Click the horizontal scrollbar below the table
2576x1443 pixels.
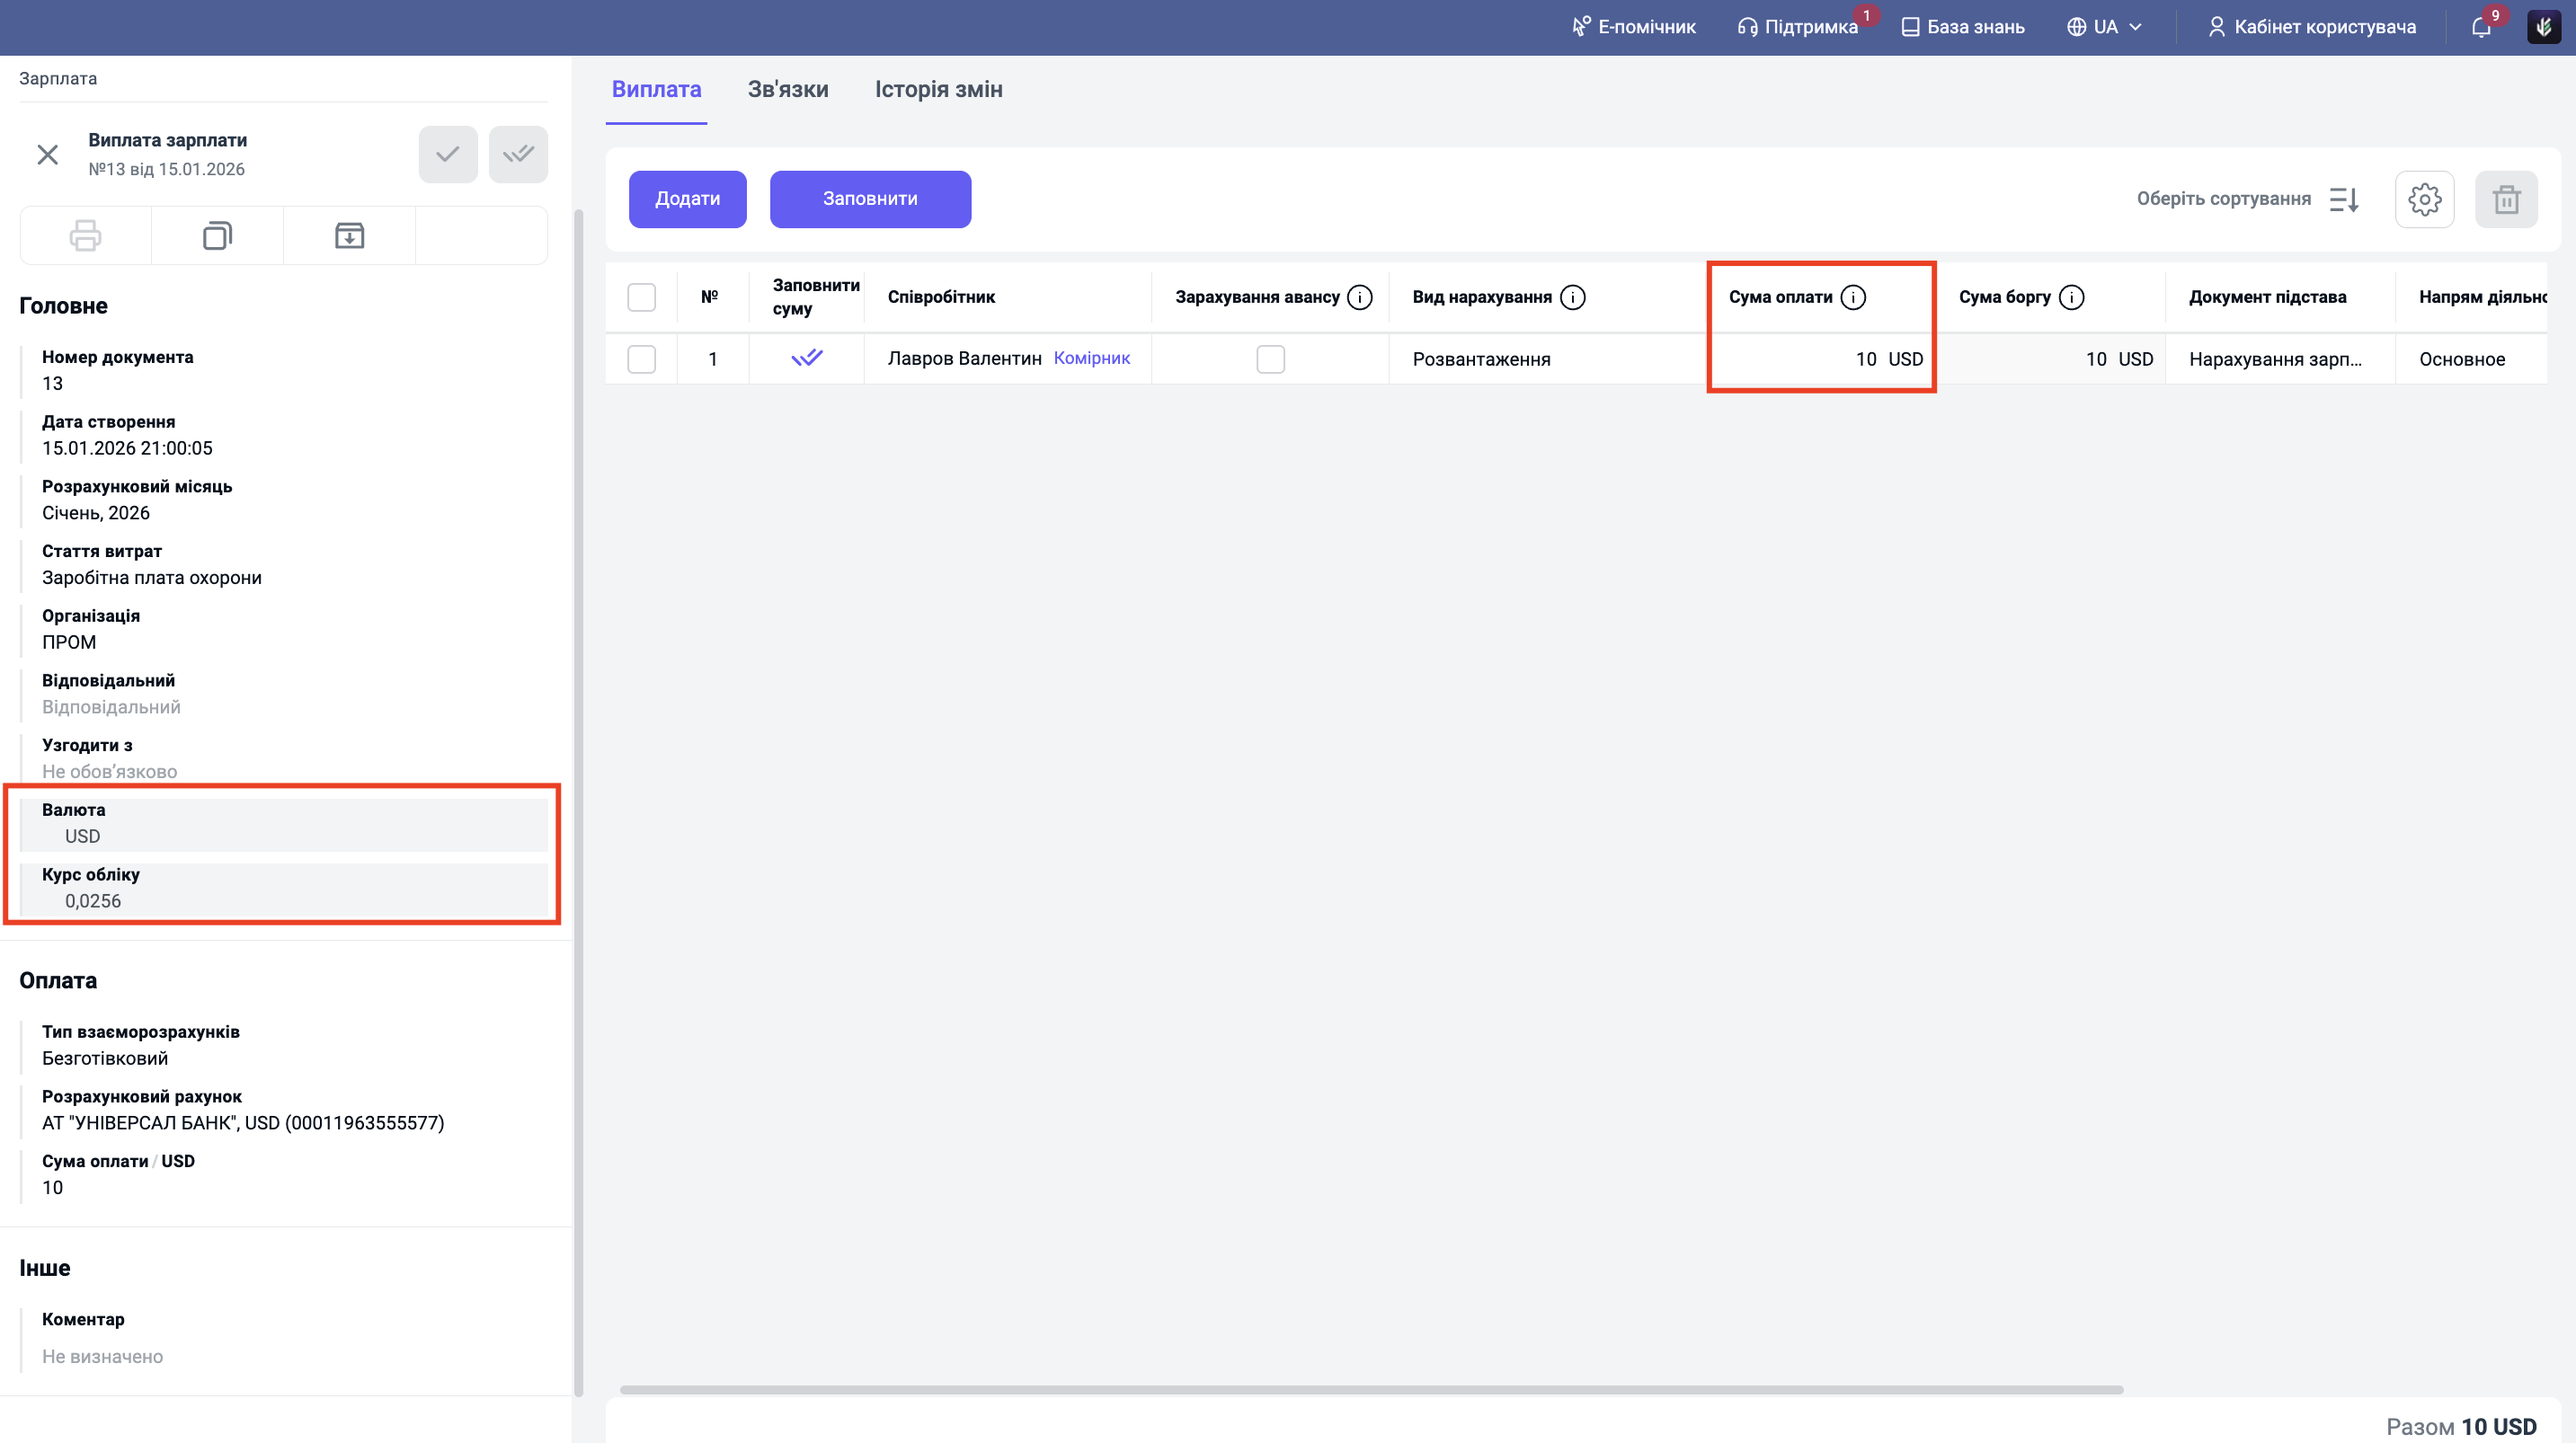(x=1370, y=1389)
